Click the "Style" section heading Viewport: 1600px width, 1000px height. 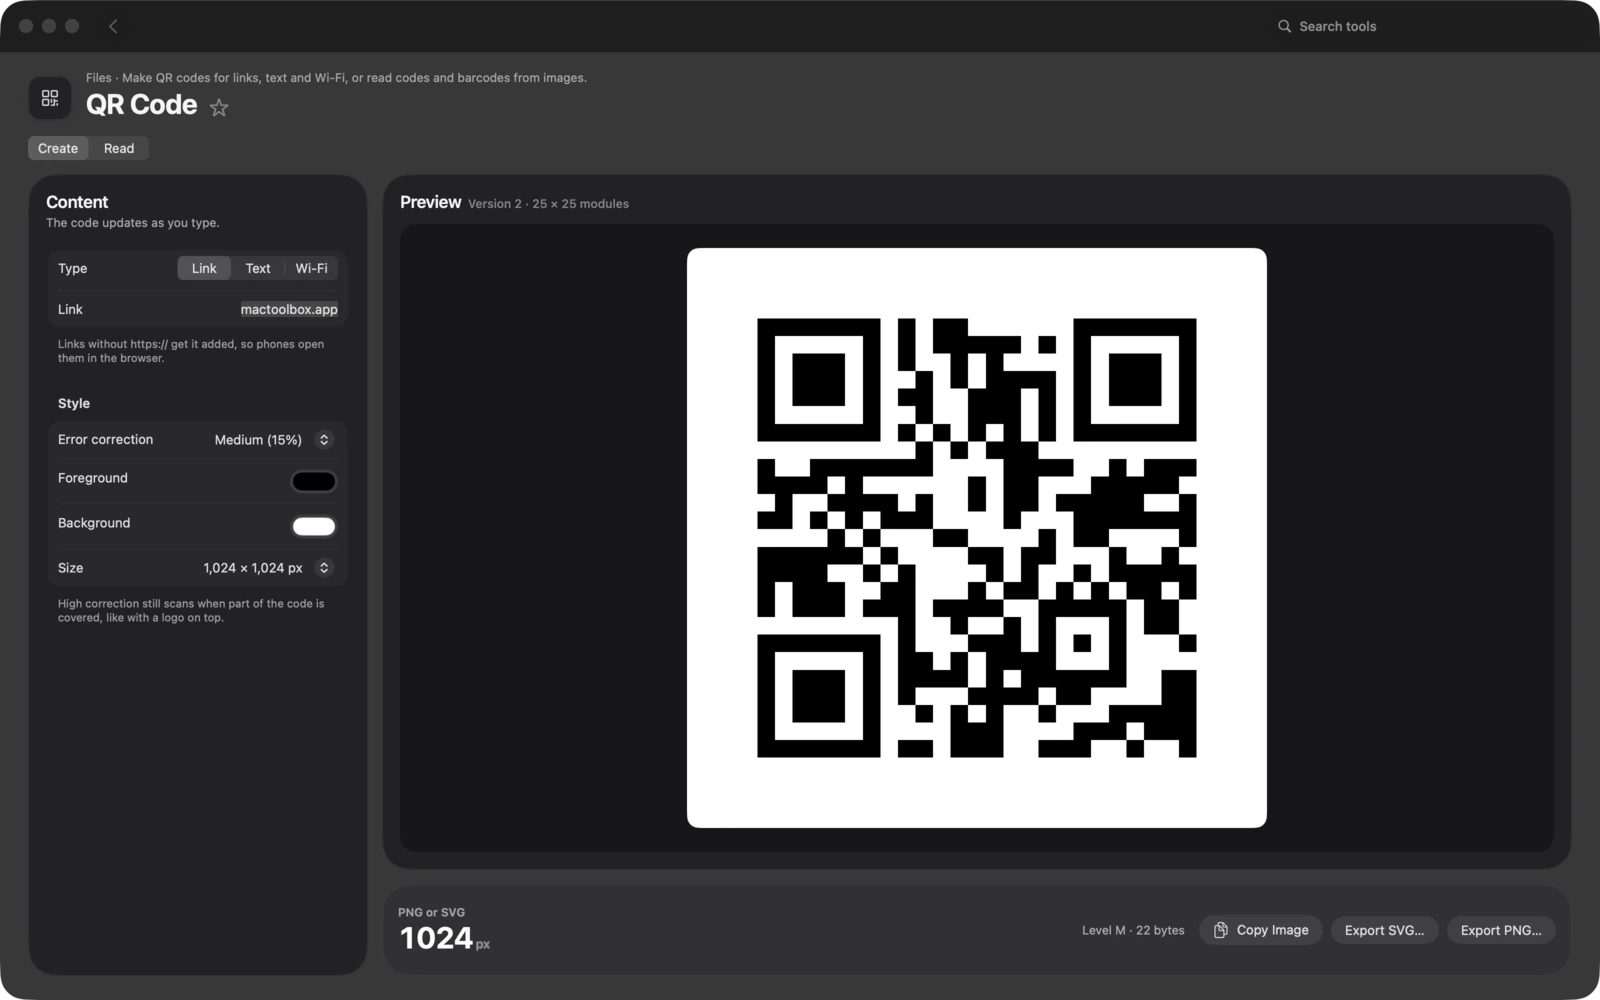coord(74,403)
